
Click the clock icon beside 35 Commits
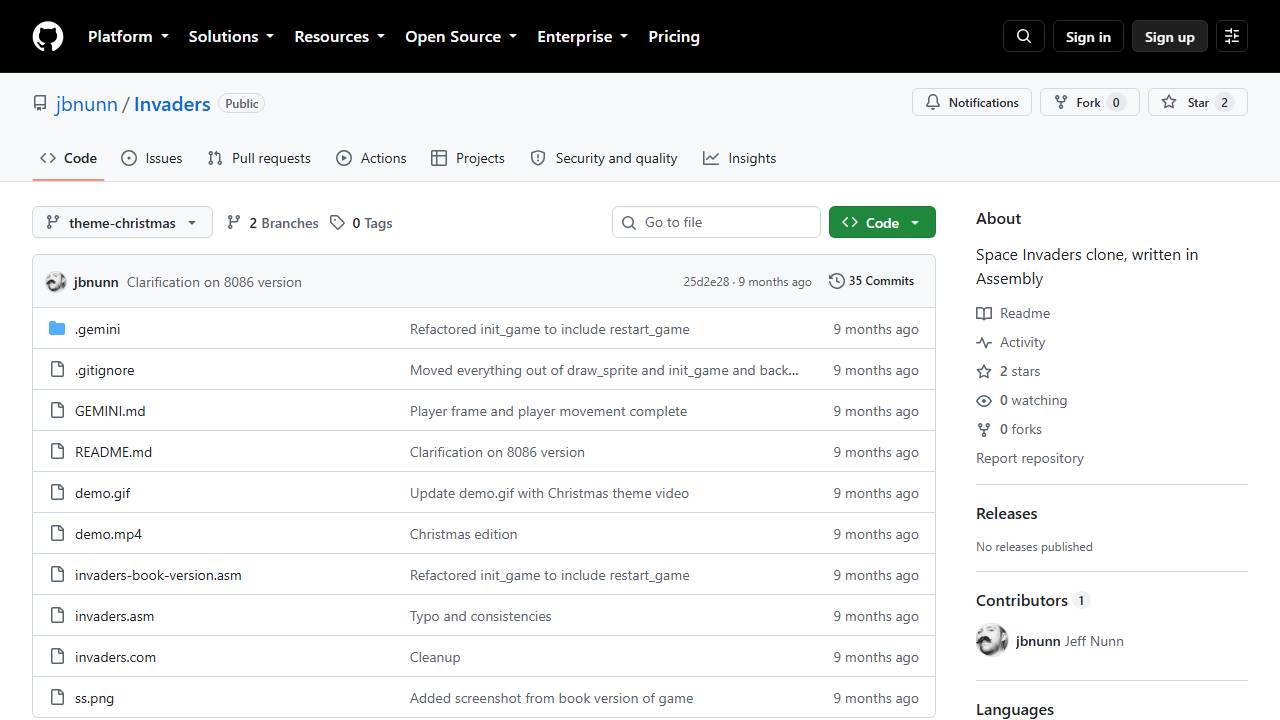coord(837,282)
